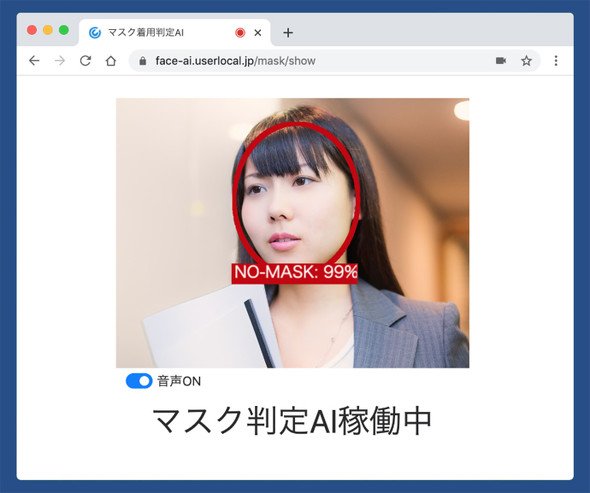Open Chrome three-dot menu
Screen dimensions: 590x493
[556, 61]
